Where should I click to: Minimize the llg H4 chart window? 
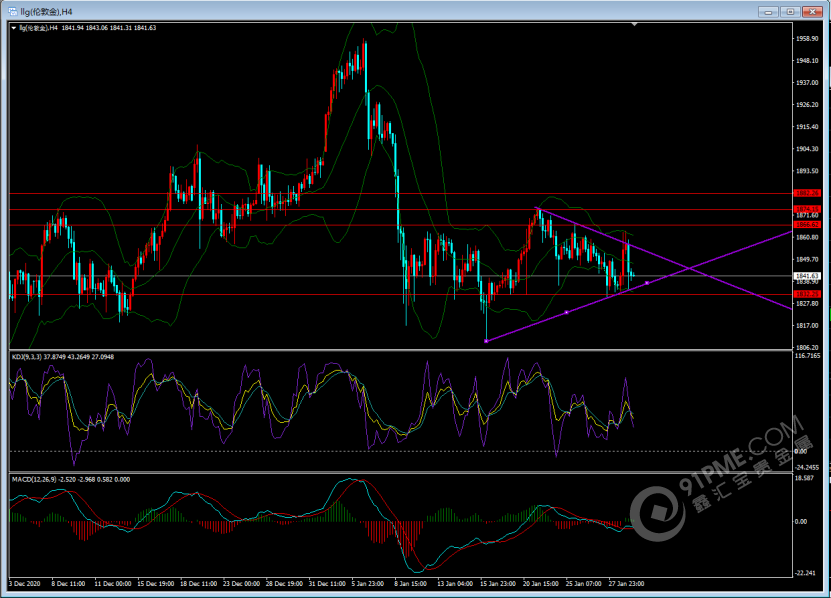tap(768, 11)
